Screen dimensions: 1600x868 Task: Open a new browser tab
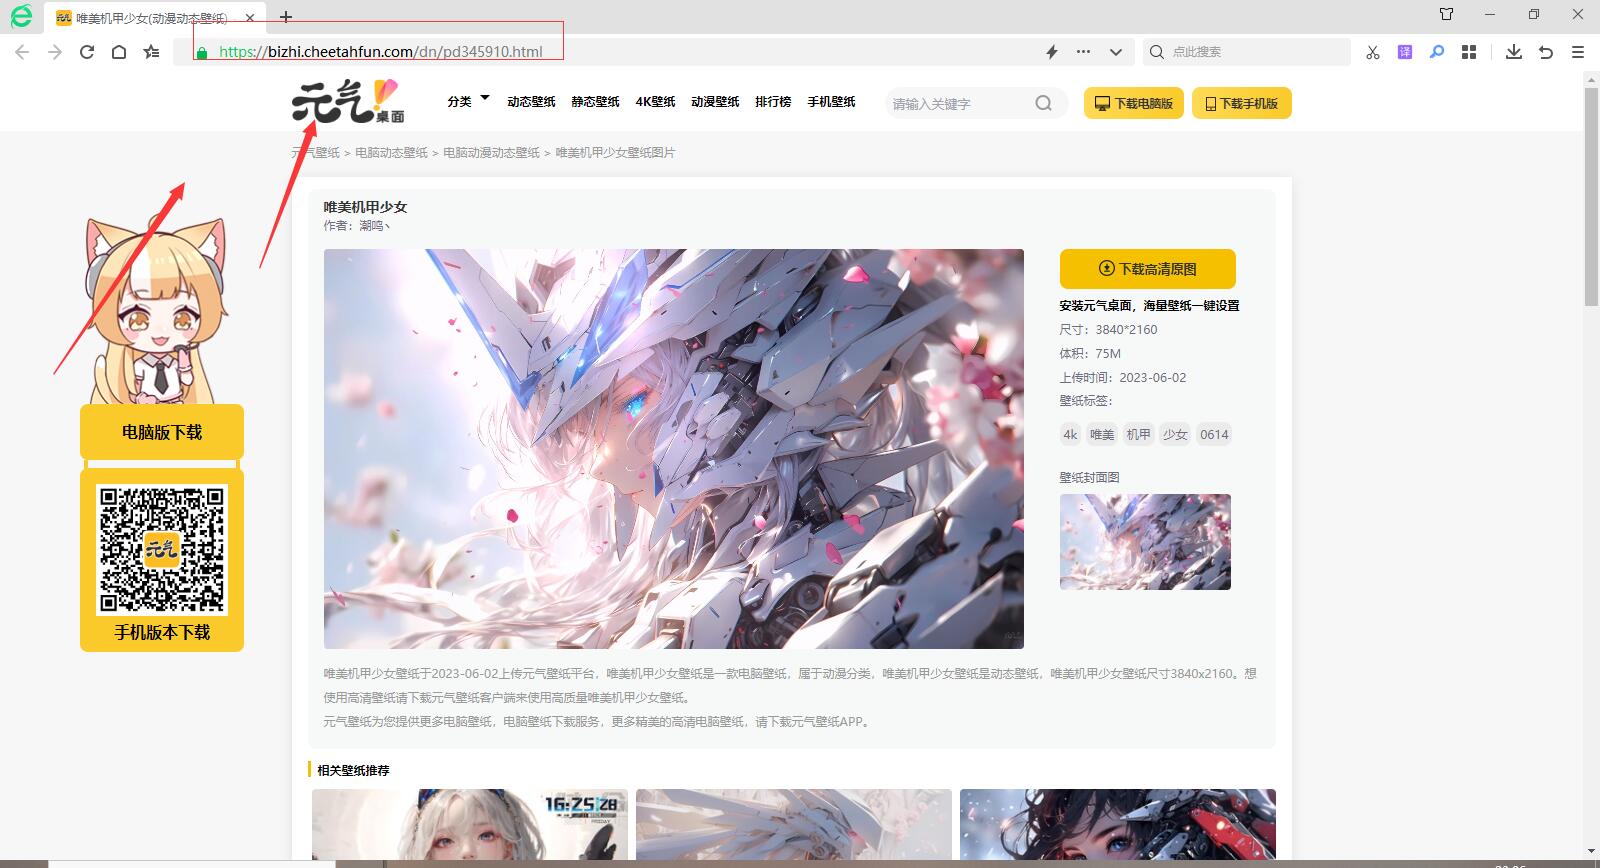[x=286, y=17]
